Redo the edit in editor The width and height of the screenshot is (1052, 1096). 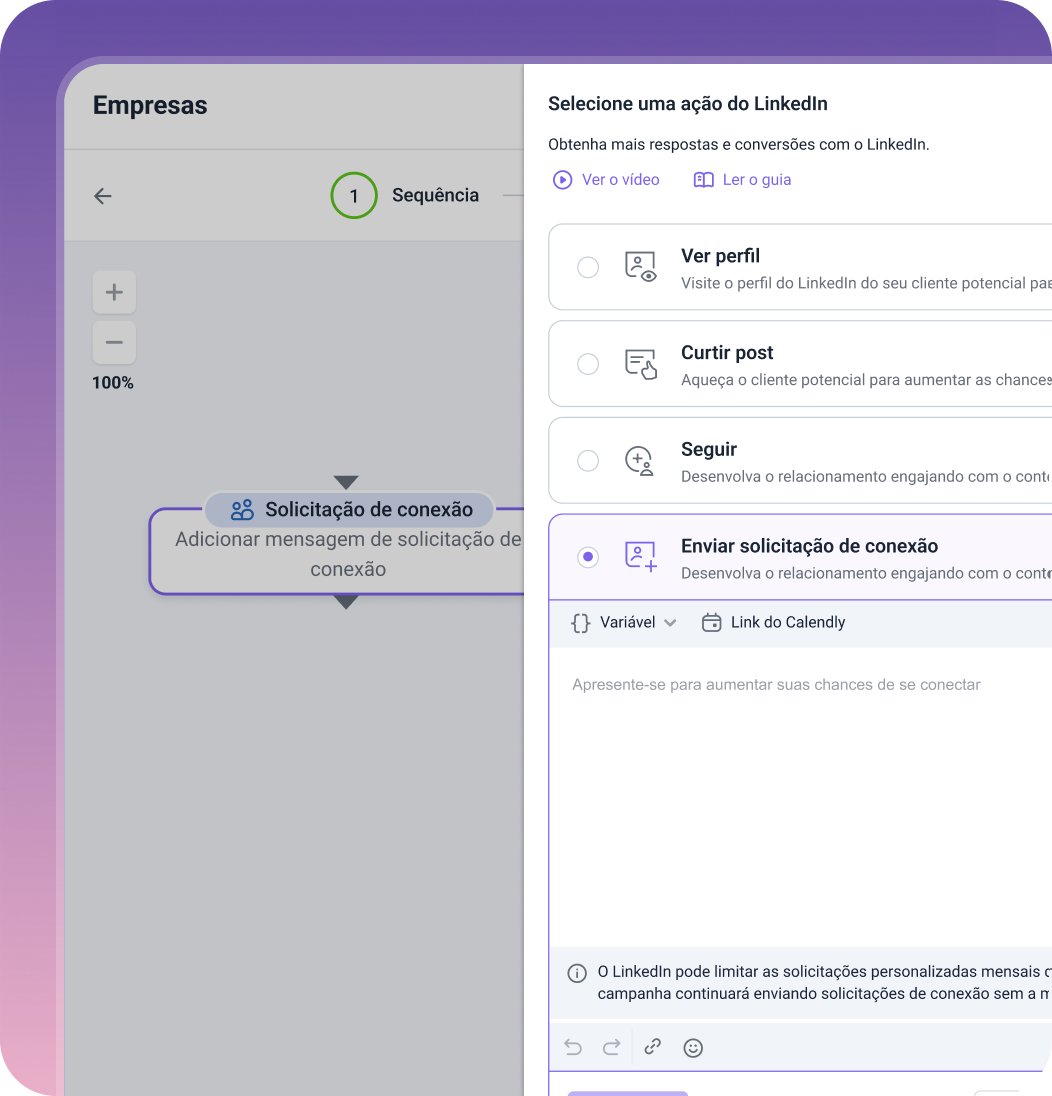(612, 1047)
